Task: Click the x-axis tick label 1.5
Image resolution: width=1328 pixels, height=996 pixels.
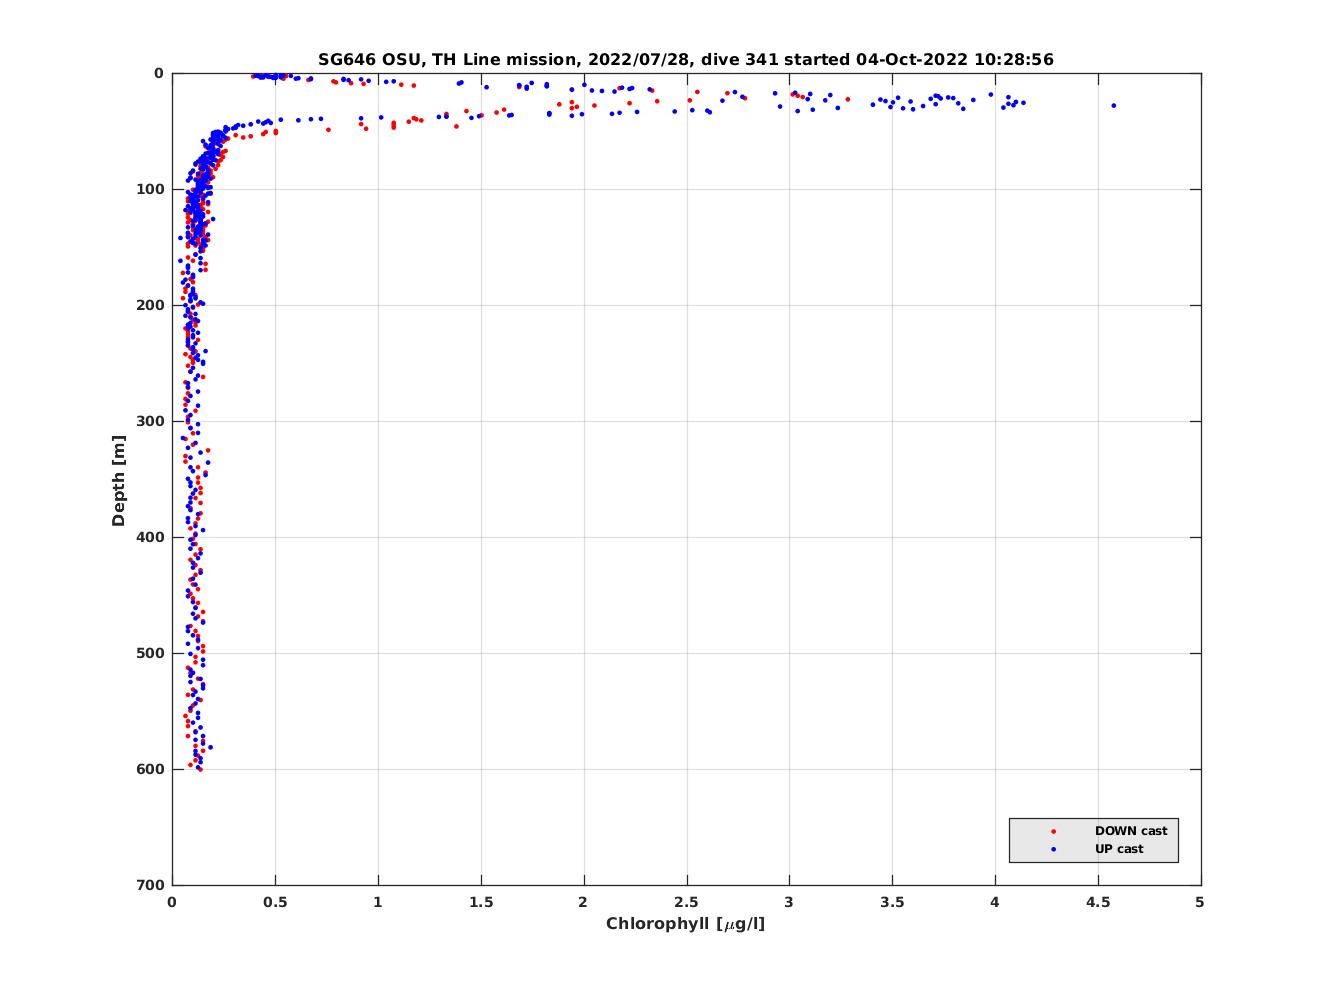Action: pos(481,902)
